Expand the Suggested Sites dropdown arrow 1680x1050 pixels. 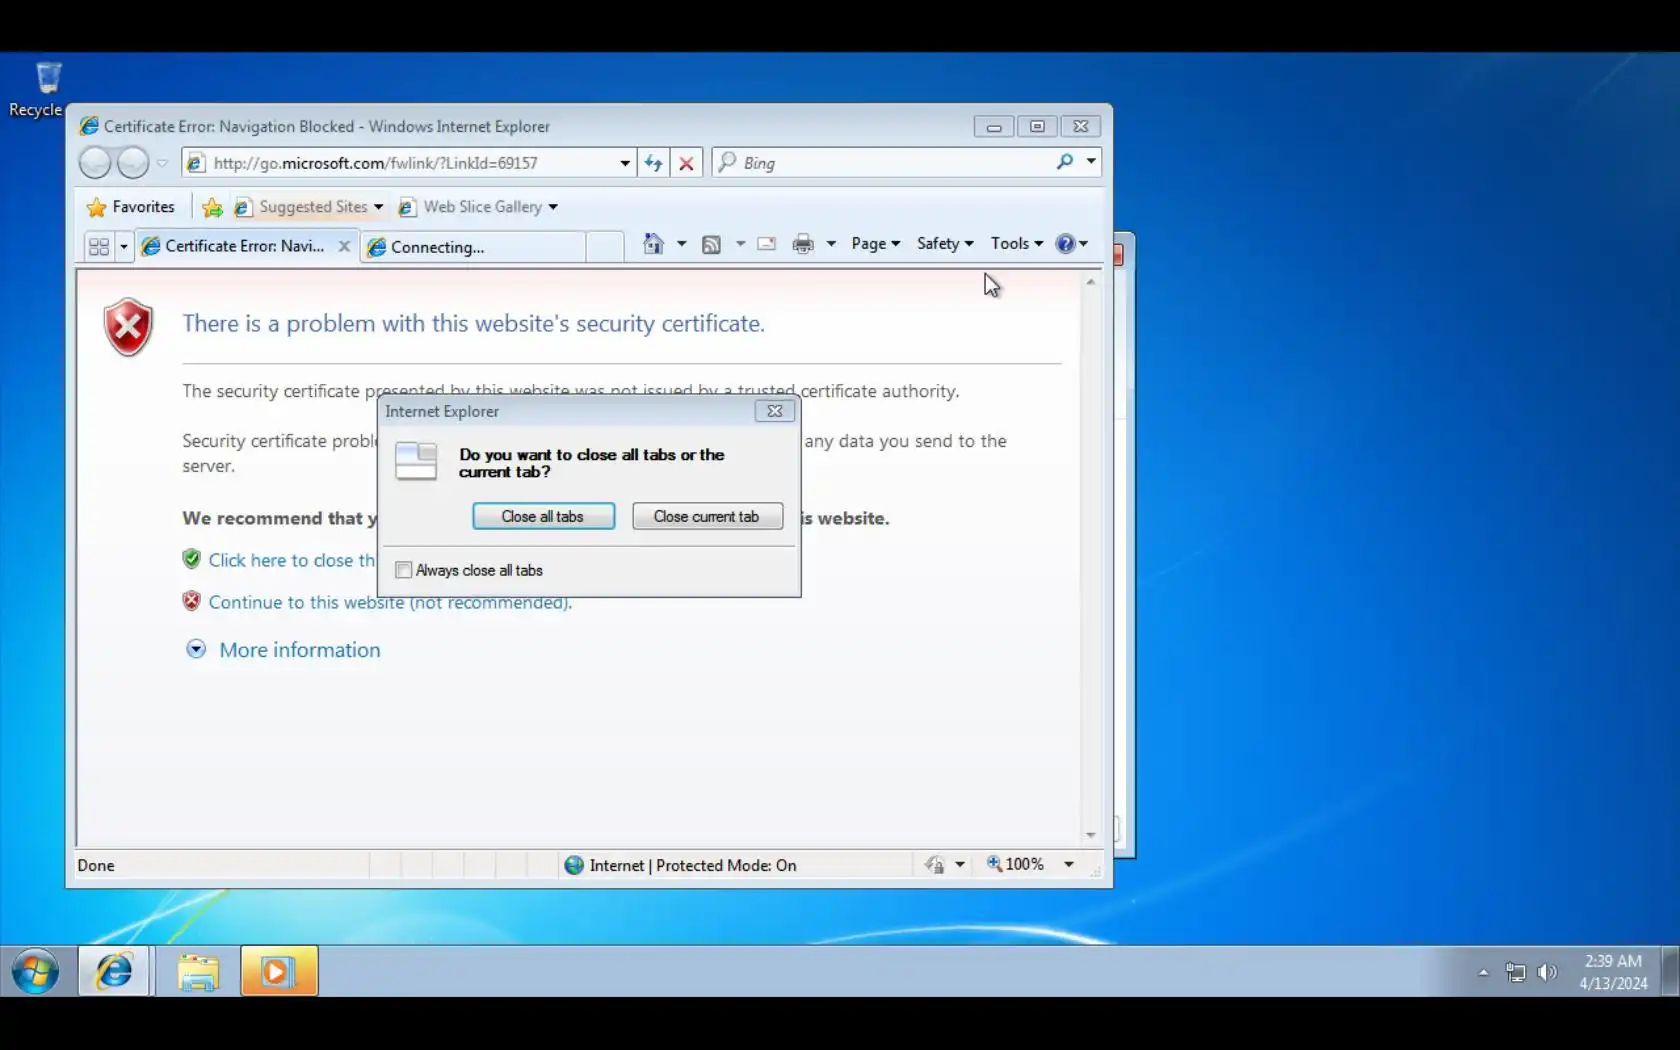[378, 207]
